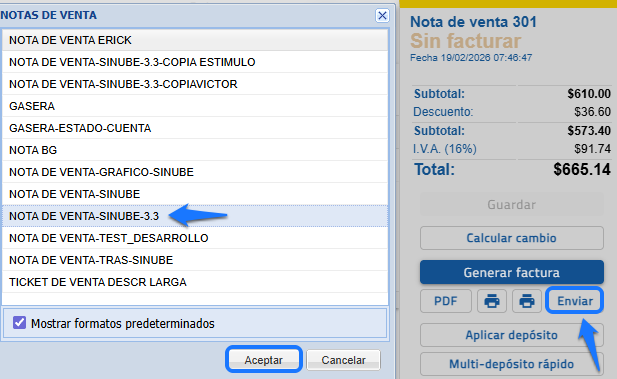Click the Fecha 19/02/2026 07:46:47 text
The width and height of the screenshot is (617, 379).
coord(471,58)
